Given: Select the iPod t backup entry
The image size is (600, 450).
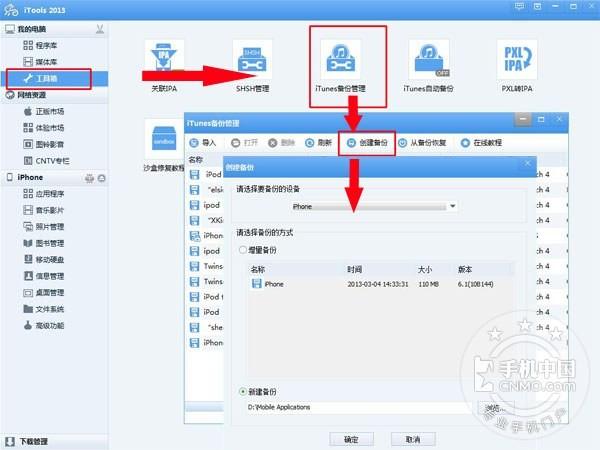Looking at the screenshot, I should pyautogui.click(x=207, y=297).
